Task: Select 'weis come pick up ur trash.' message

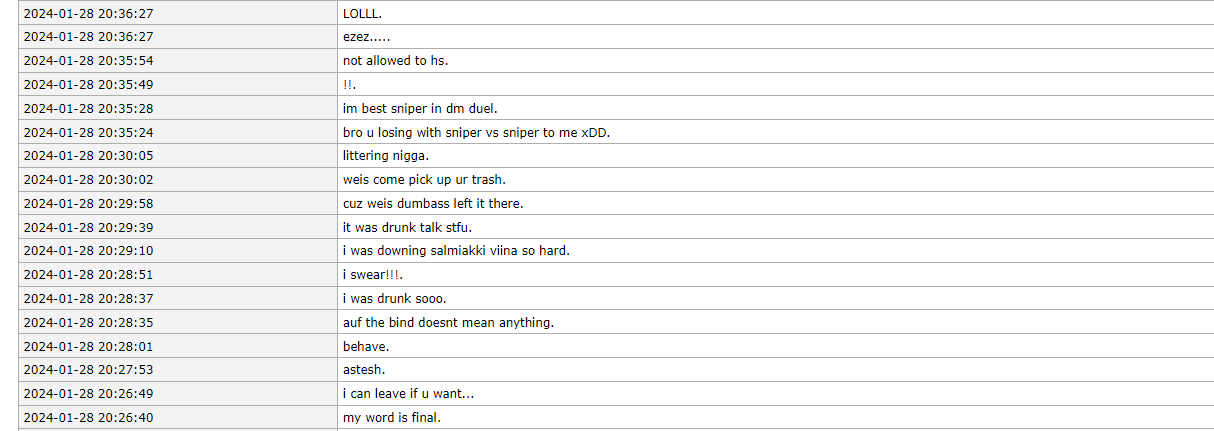Action: 424,180
